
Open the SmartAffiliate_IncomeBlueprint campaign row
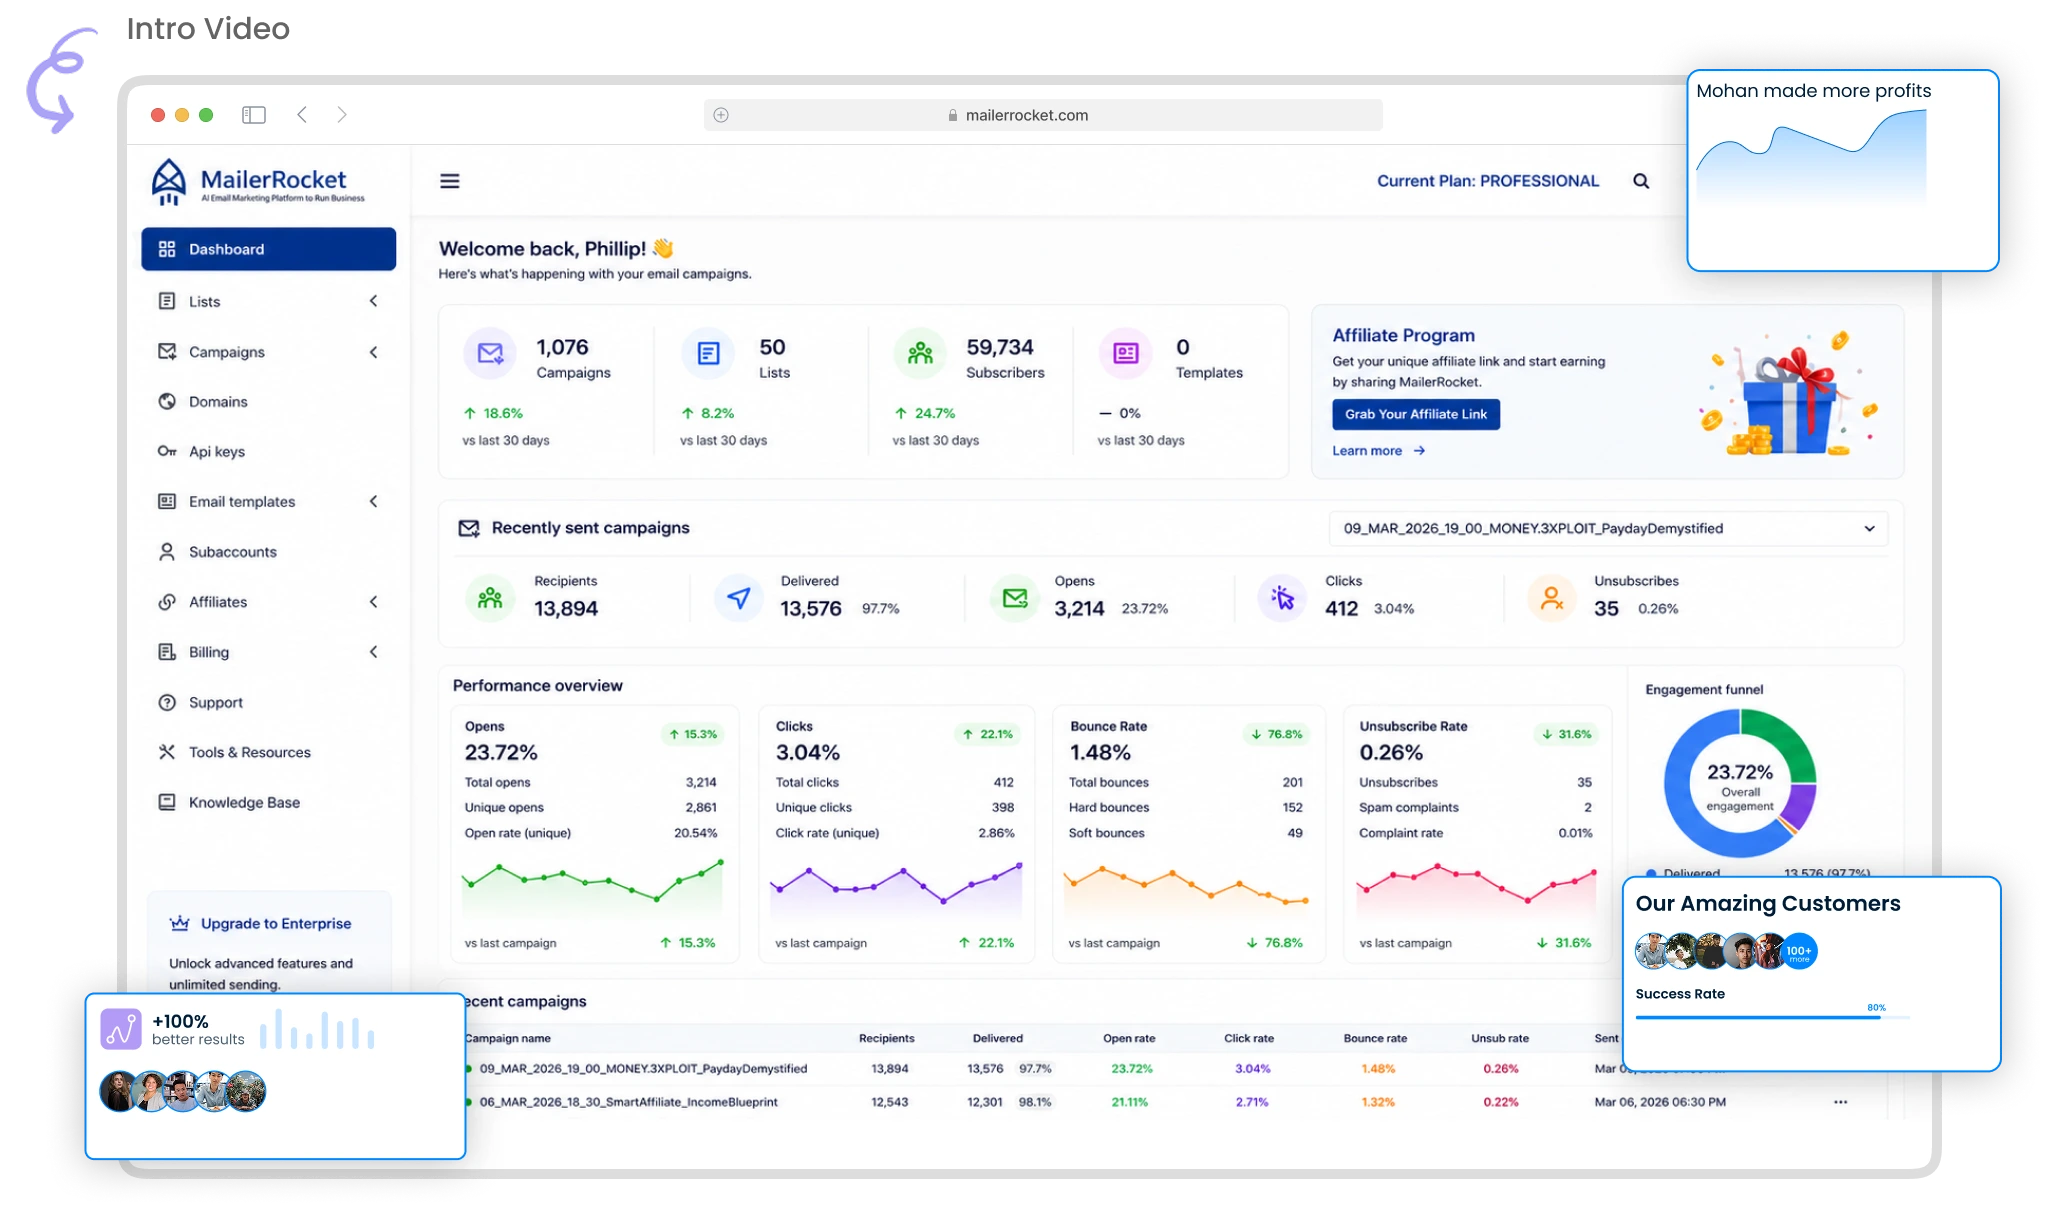[x=628, y=1102]
